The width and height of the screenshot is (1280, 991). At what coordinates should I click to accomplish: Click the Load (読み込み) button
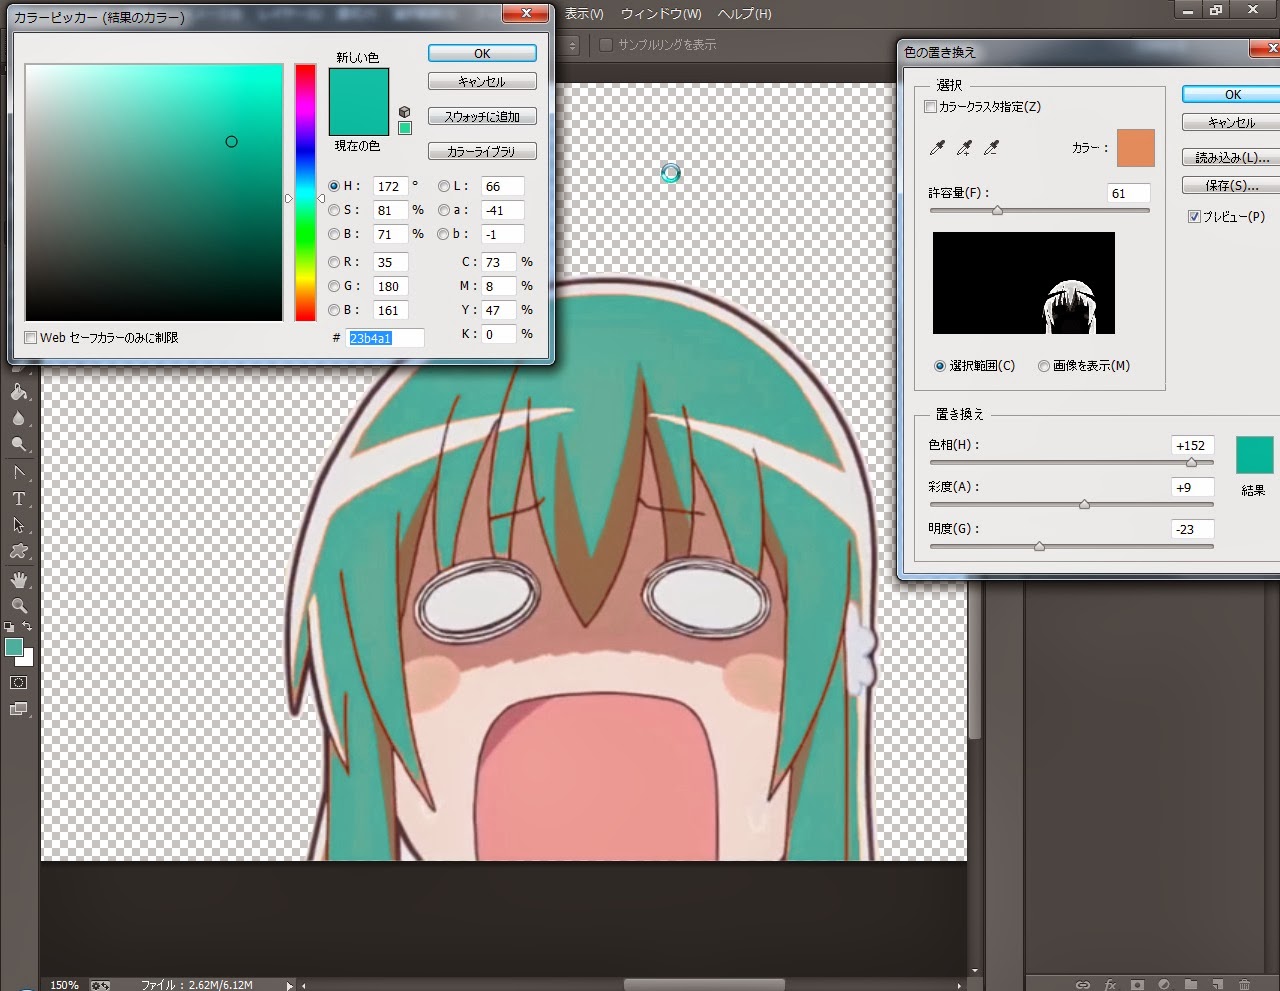[x=1232, y=157]
